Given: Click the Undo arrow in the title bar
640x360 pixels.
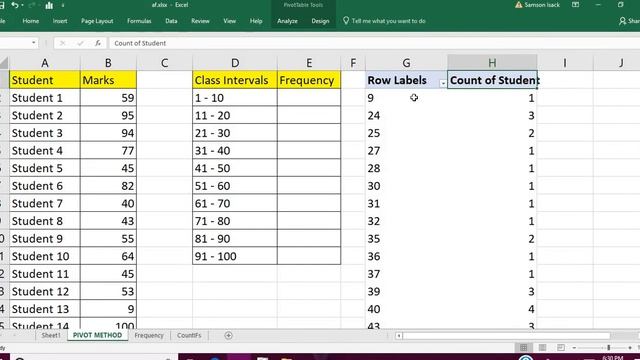Looking at the screenshot, I should (15, 5).
